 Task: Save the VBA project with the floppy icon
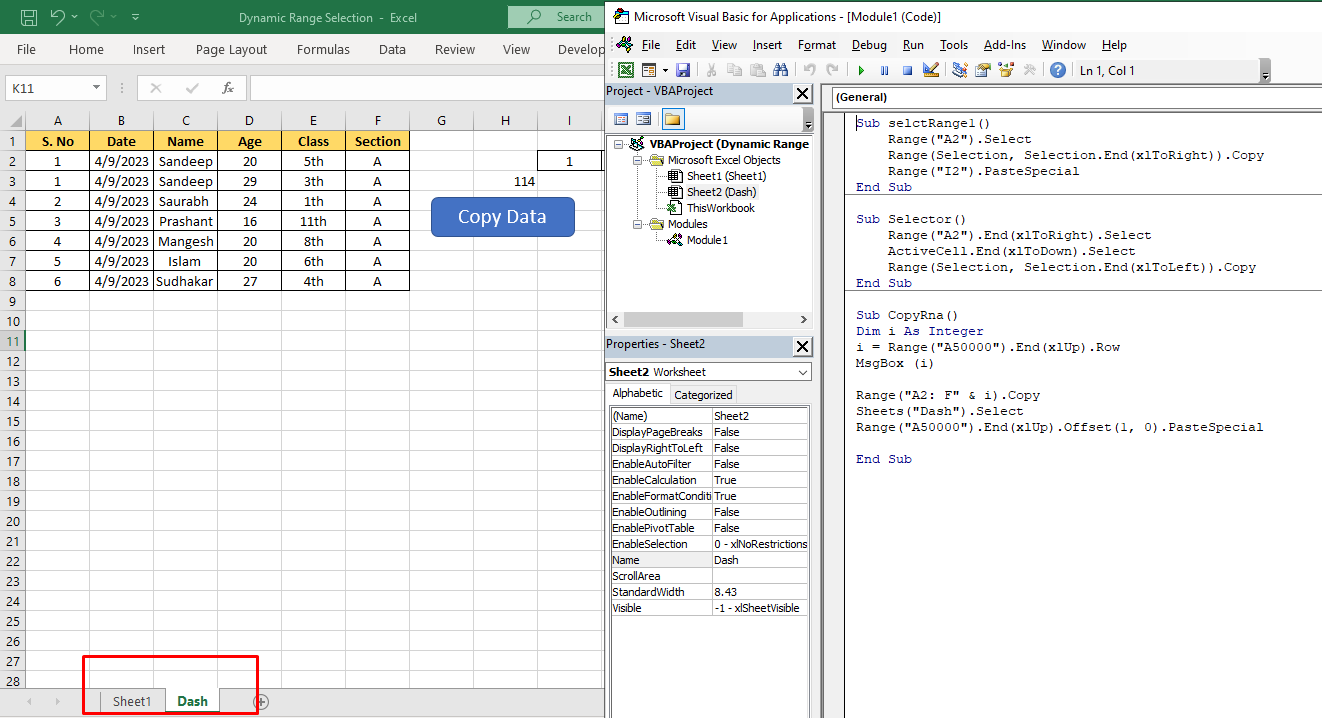[x=683, y=70]
